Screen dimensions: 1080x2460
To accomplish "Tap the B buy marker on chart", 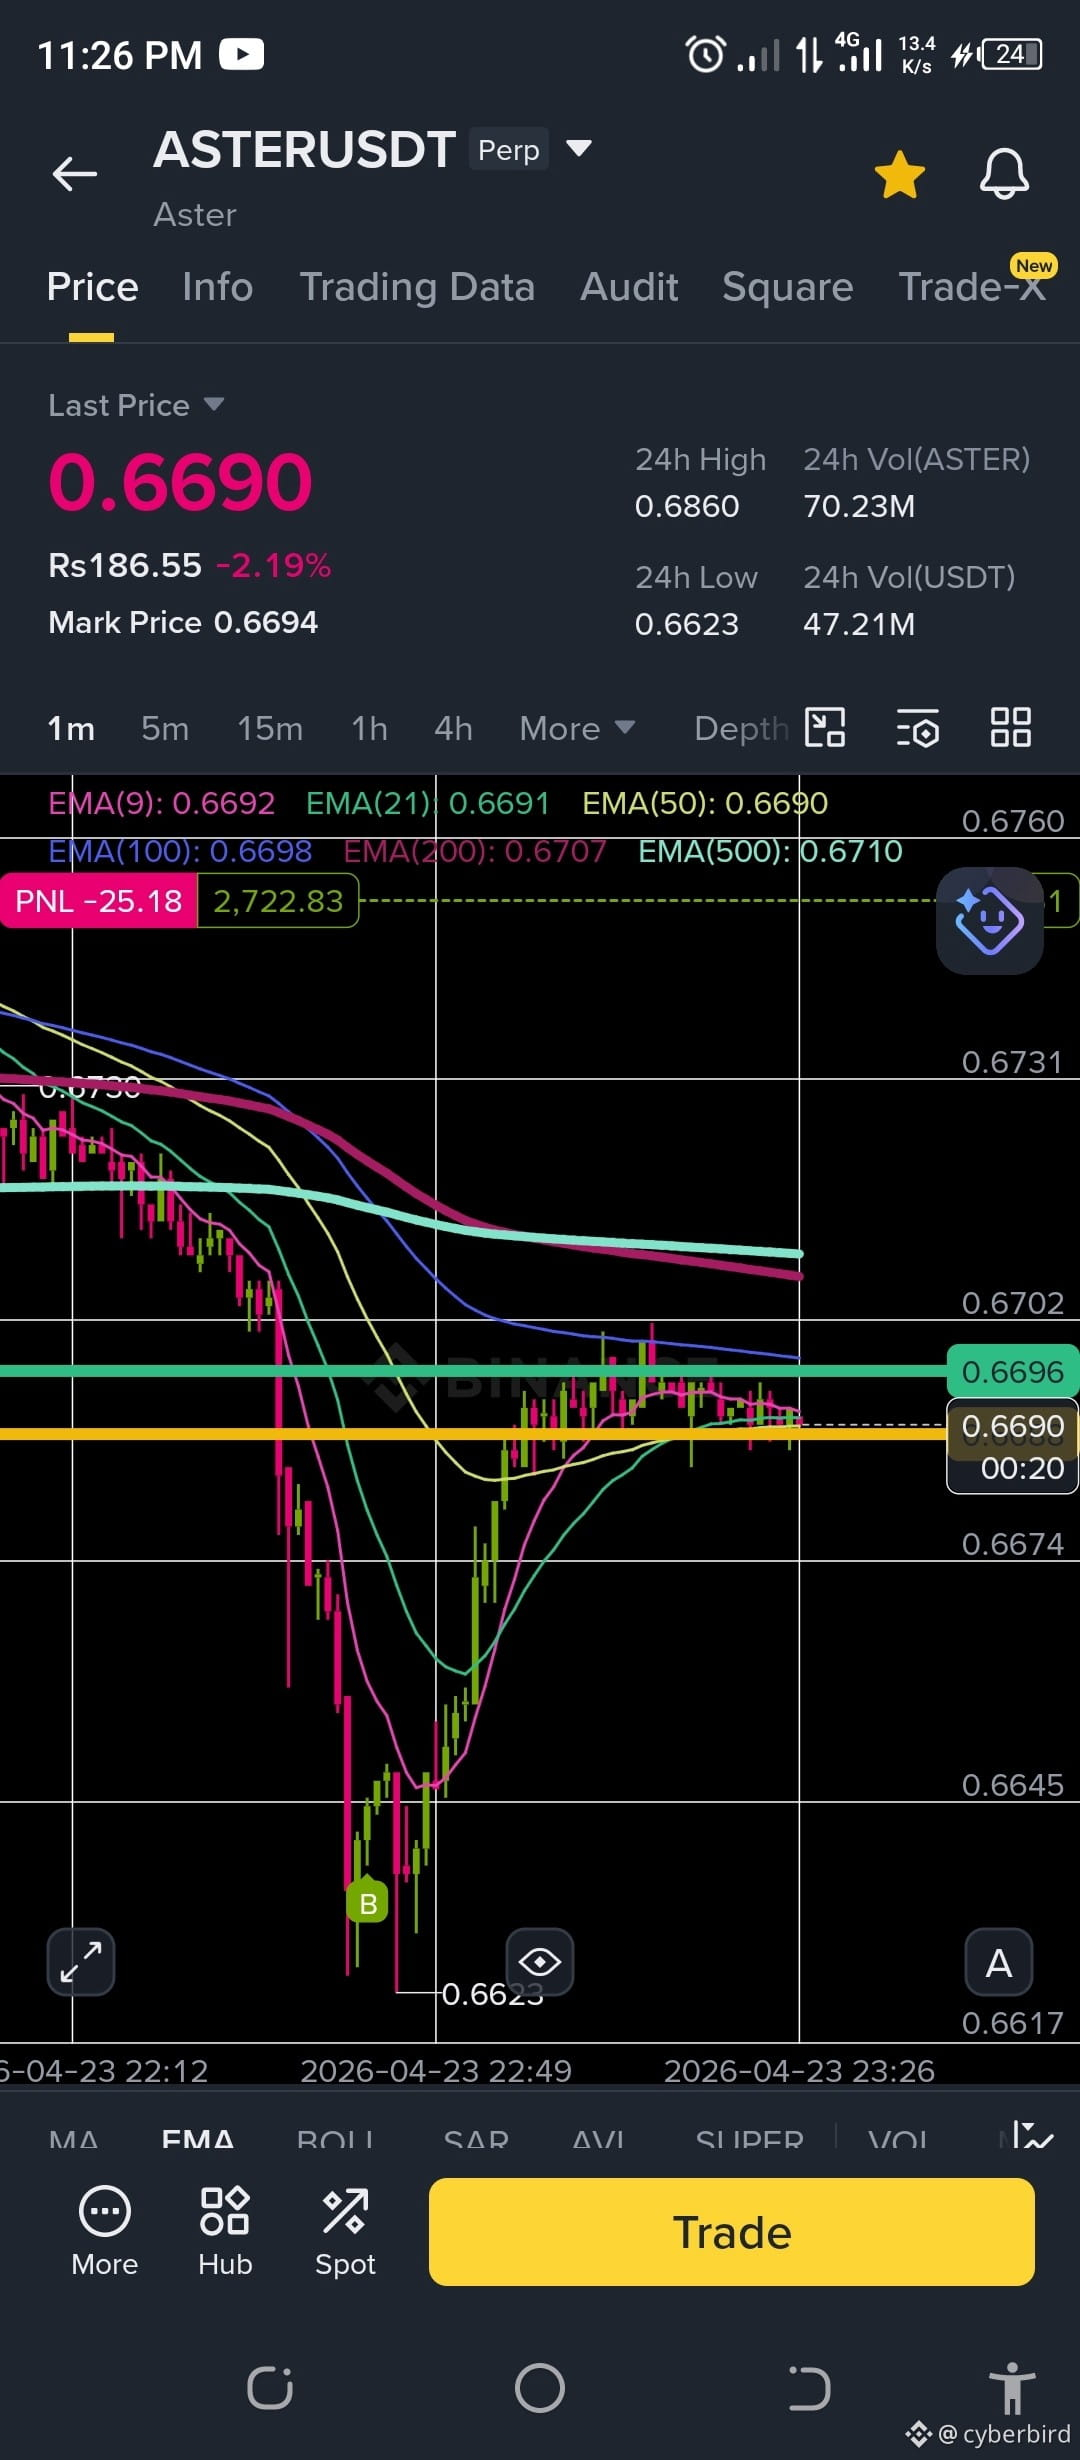I will (367, 1902).
